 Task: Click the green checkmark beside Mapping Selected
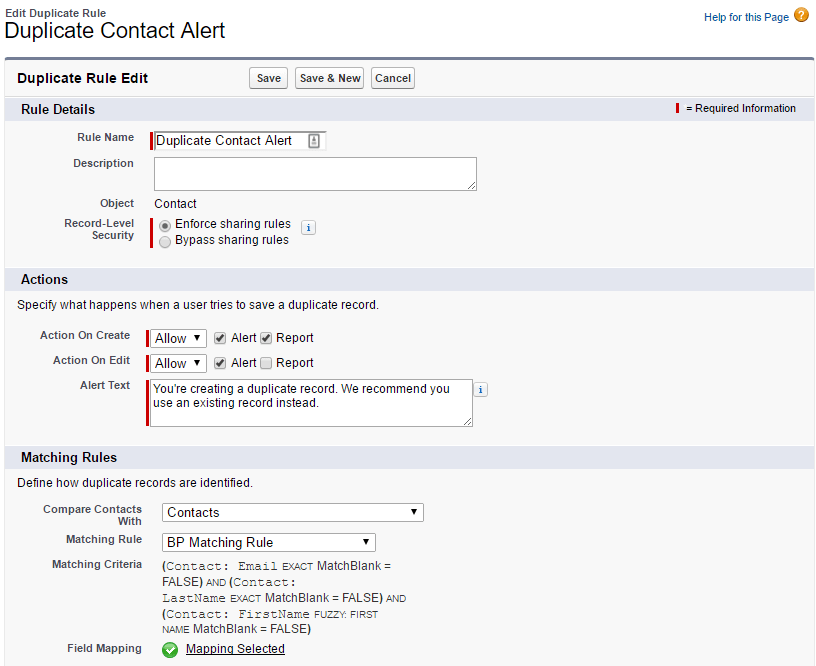tap(170, 650)
